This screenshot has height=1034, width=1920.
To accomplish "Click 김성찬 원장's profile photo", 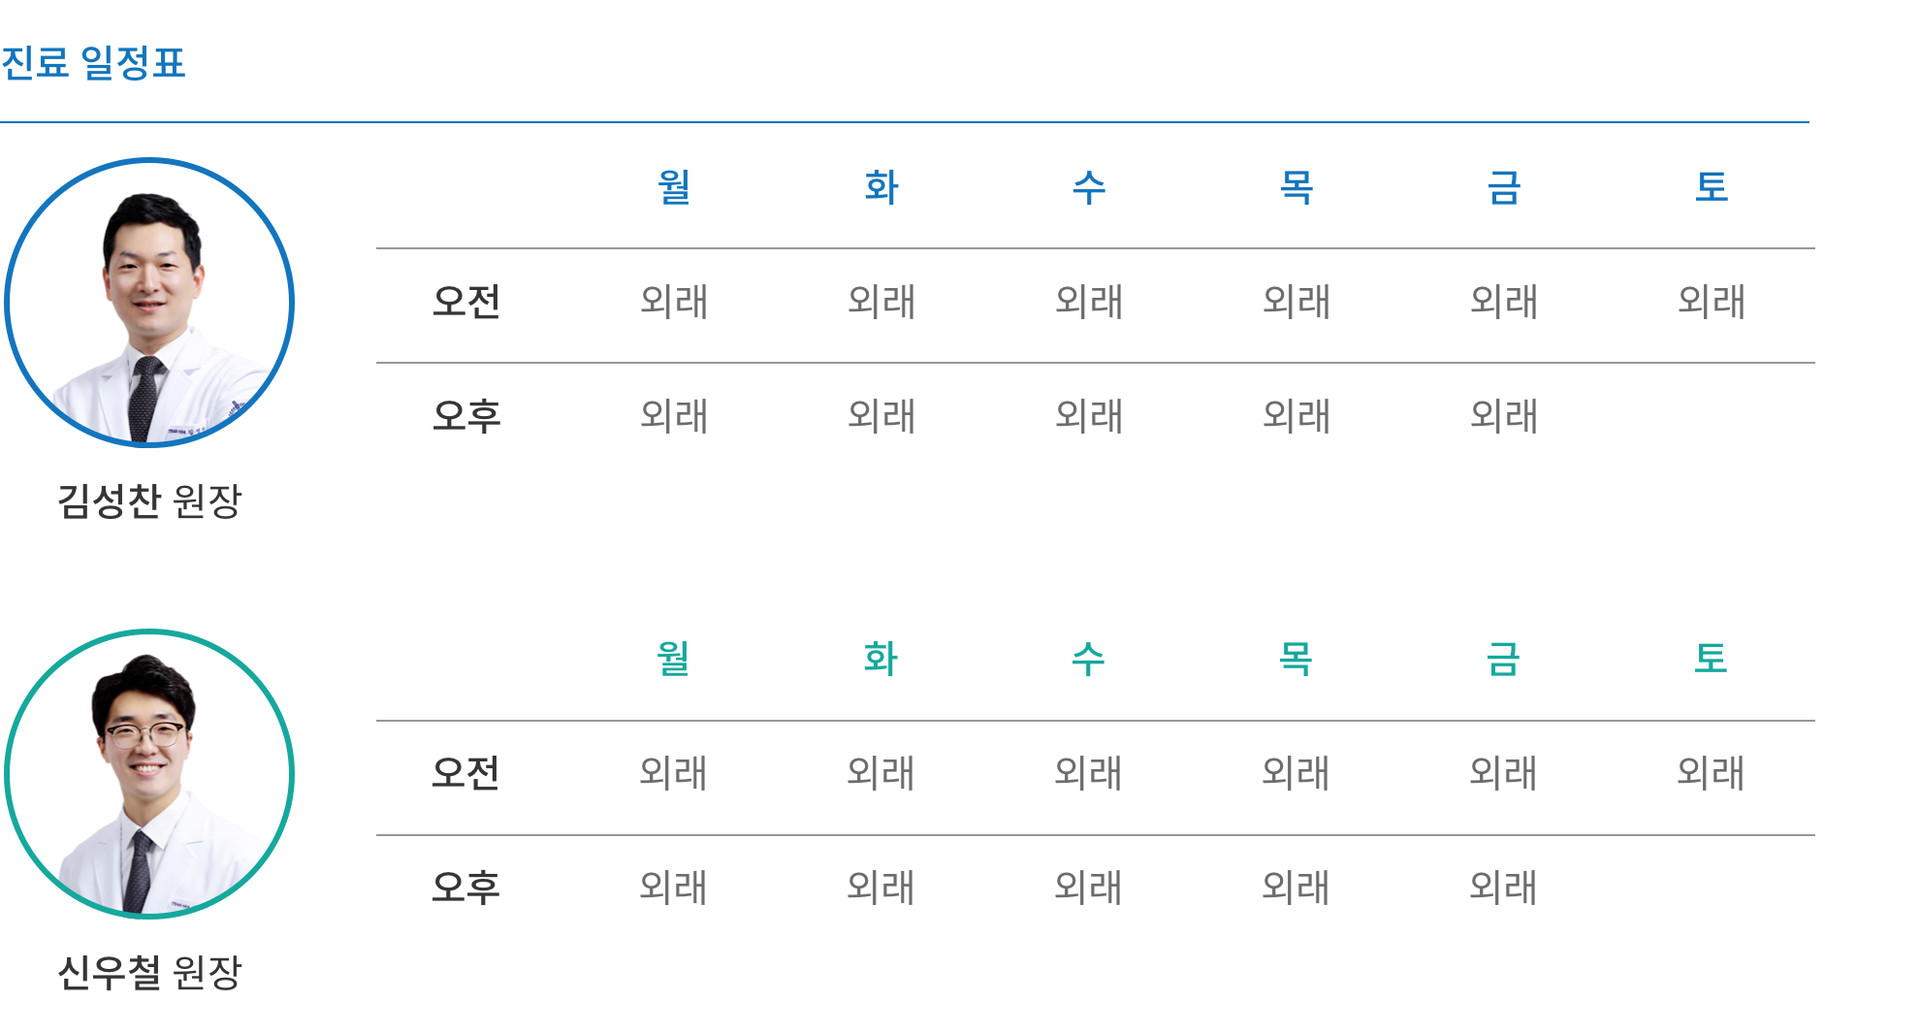I will pyautogui.click(x=150, y=302).
